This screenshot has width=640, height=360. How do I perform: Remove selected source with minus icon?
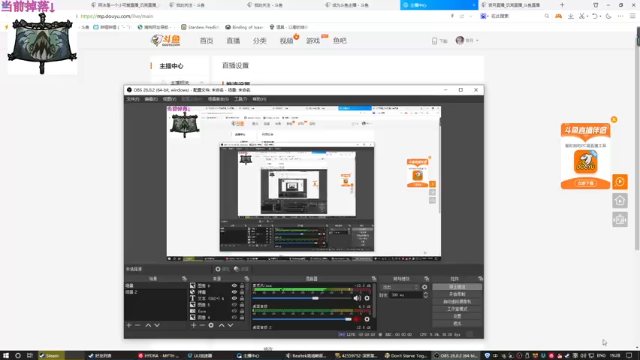coord(202,325)
